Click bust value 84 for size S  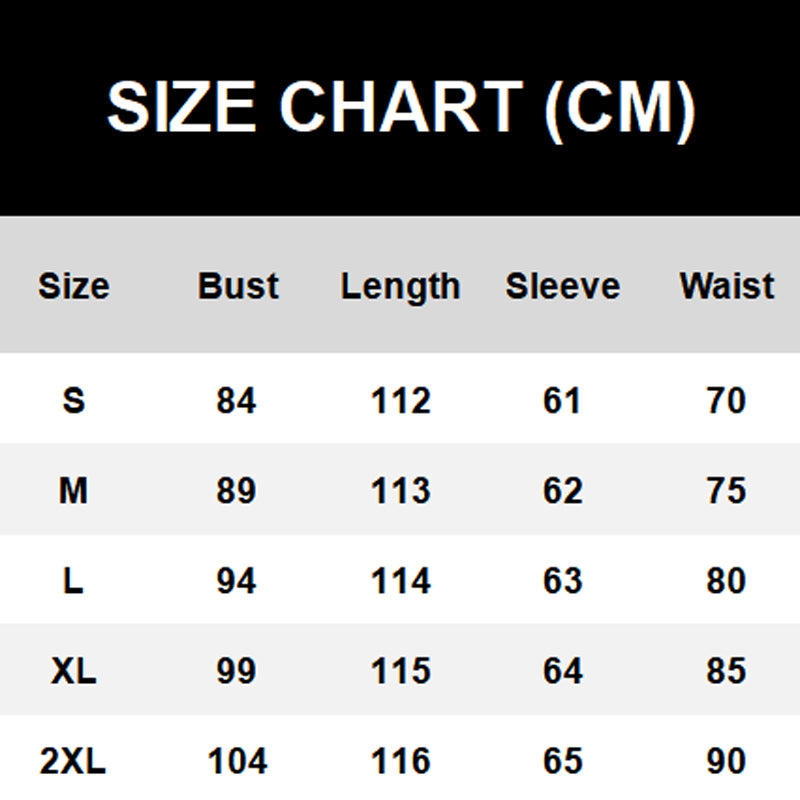point(237,401)
